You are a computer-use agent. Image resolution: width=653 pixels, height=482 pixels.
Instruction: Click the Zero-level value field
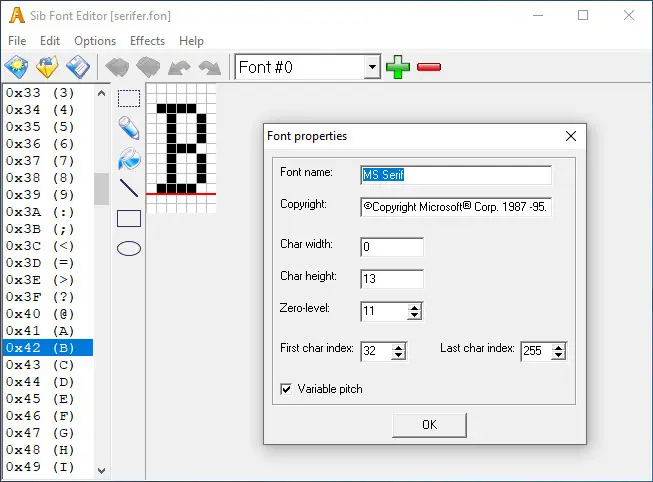(384, 311)
